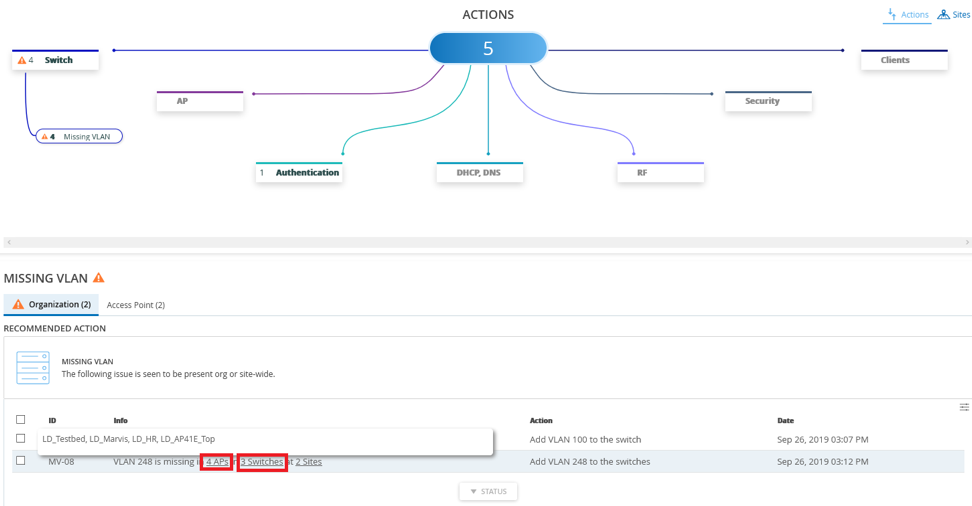
Task: Open the Security category
Action: (768, 101)
